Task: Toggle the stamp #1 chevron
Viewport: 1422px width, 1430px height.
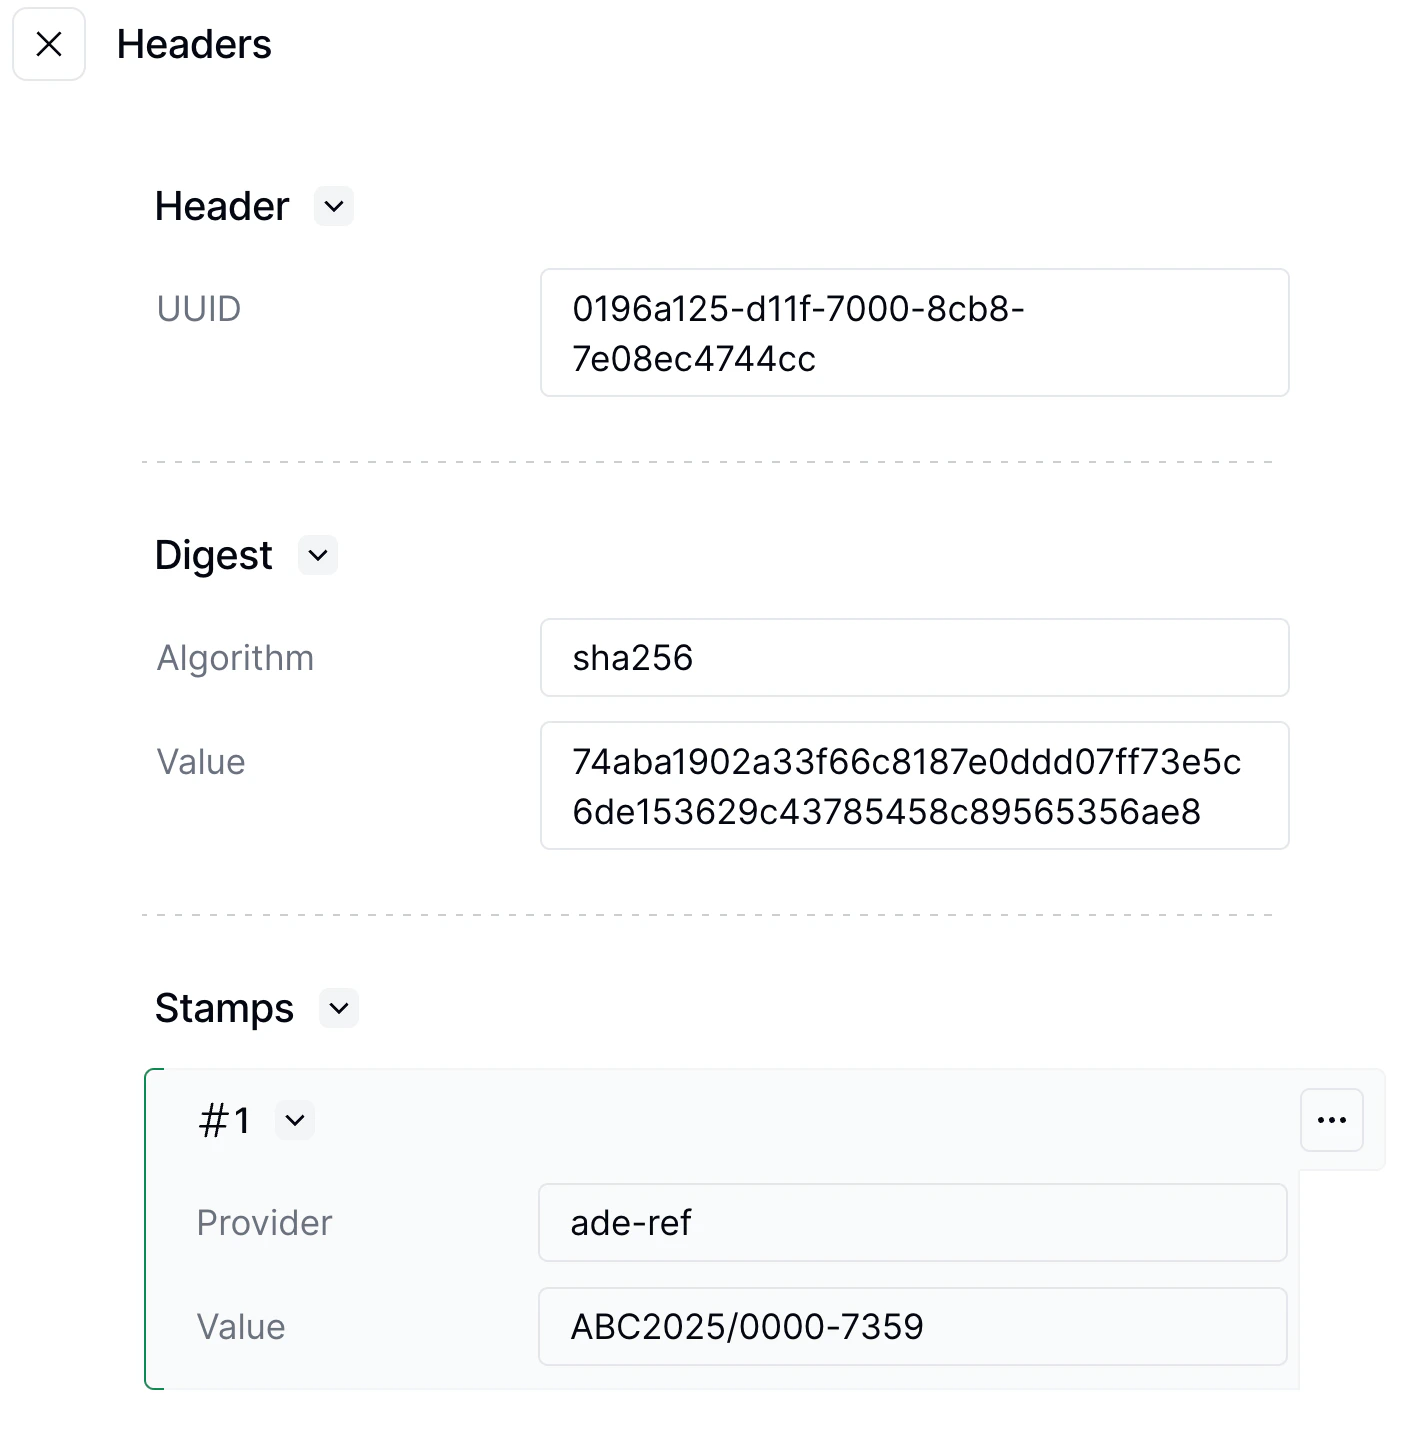Action: click(295, 1120)
